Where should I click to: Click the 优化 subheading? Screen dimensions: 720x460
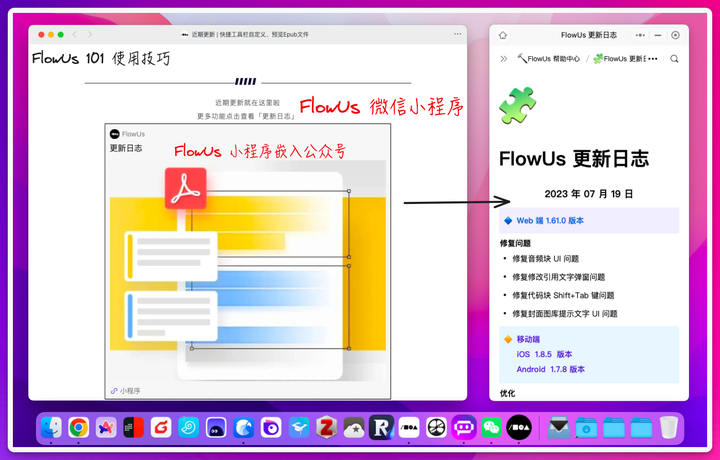tap(507, 393)
